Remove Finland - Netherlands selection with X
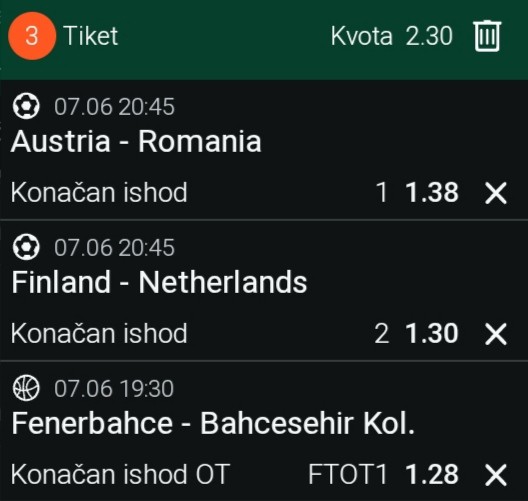The width and height of the screenshot is (528, 501). (496, 334)
